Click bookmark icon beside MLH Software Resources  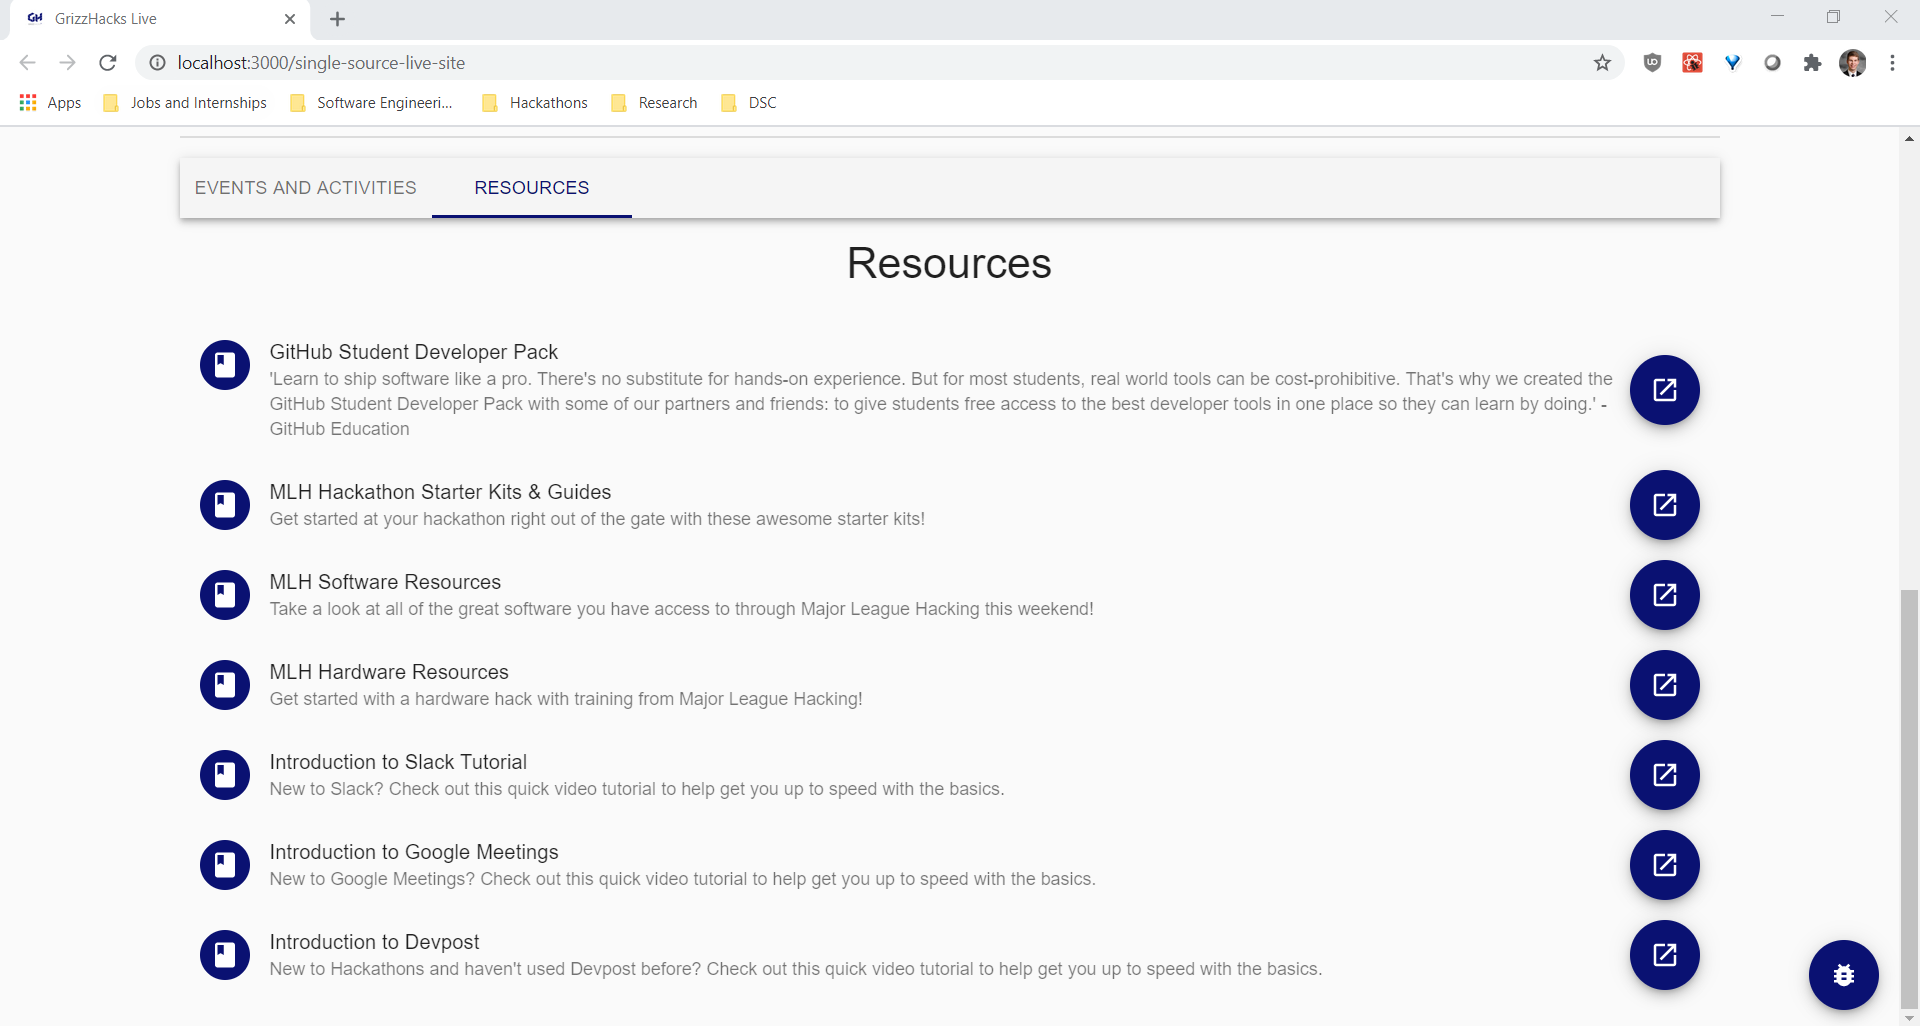[225, 595]
